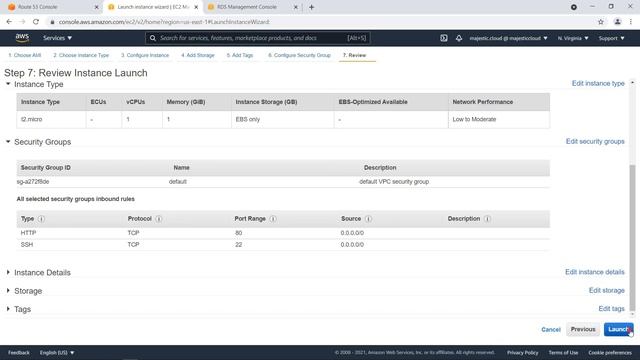Click the browser forward arrow
Viewport: 640px width, 360px height.
pyautogui.click(x=22, y=22)
